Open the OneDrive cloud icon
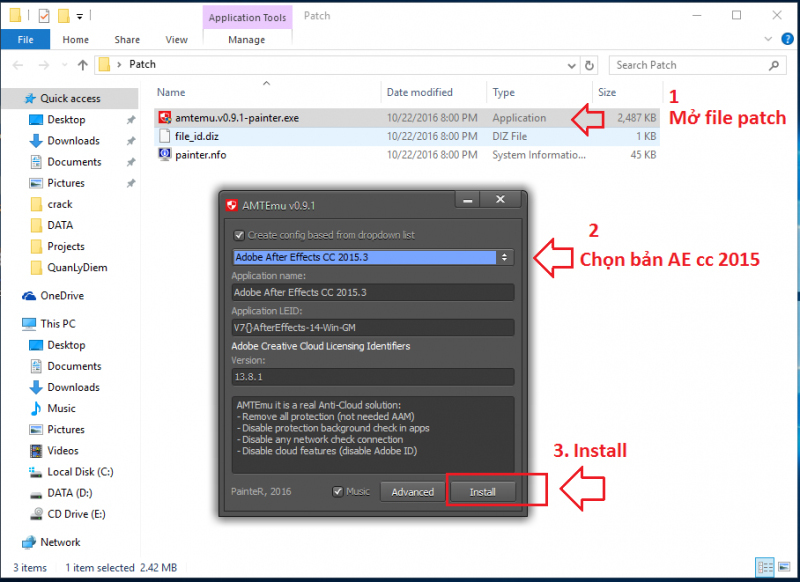The height and width of the screenshot is (582, 800). 29,296
